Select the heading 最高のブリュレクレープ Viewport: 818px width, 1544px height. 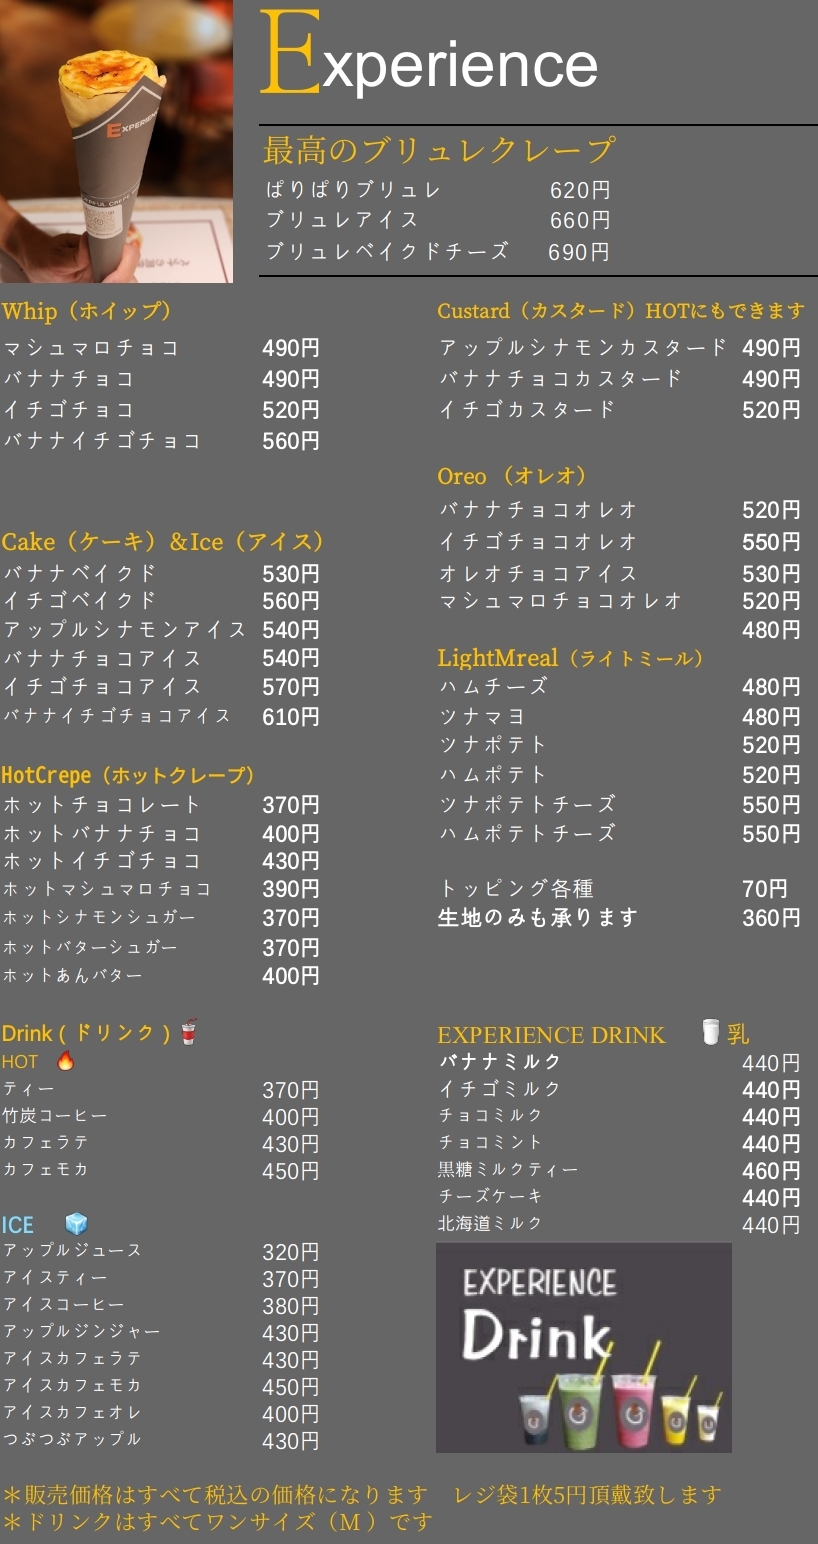[x=438, y=150]
